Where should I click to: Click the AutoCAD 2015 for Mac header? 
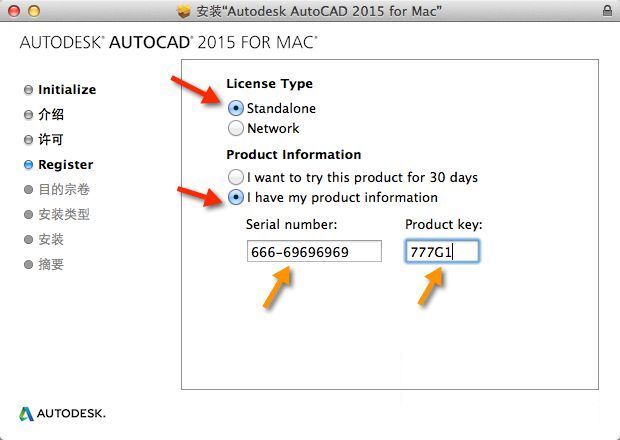coord(169,42)
